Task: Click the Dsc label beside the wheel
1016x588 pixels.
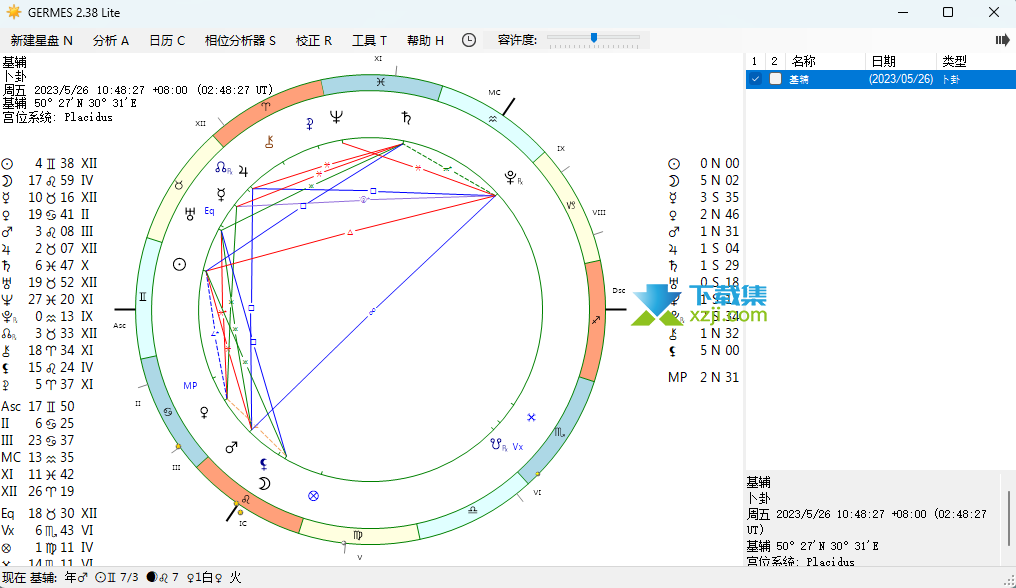Action: (x=619, y=290)
